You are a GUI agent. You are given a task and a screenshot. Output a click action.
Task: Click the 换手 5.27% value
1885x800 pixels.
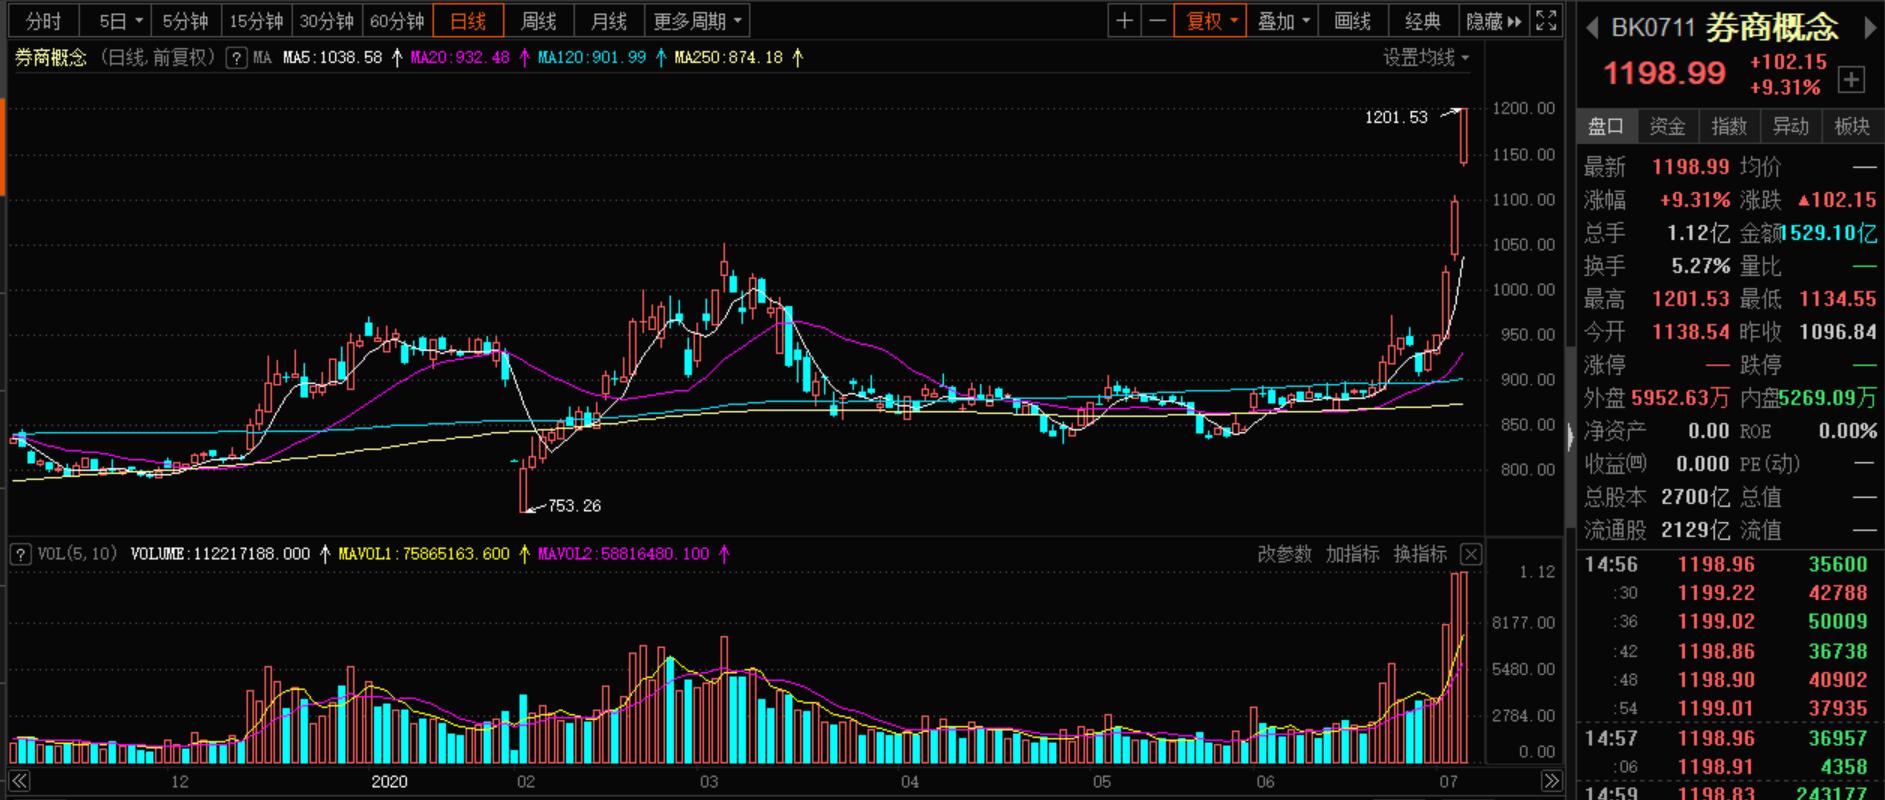click(x=1701, y=266)
